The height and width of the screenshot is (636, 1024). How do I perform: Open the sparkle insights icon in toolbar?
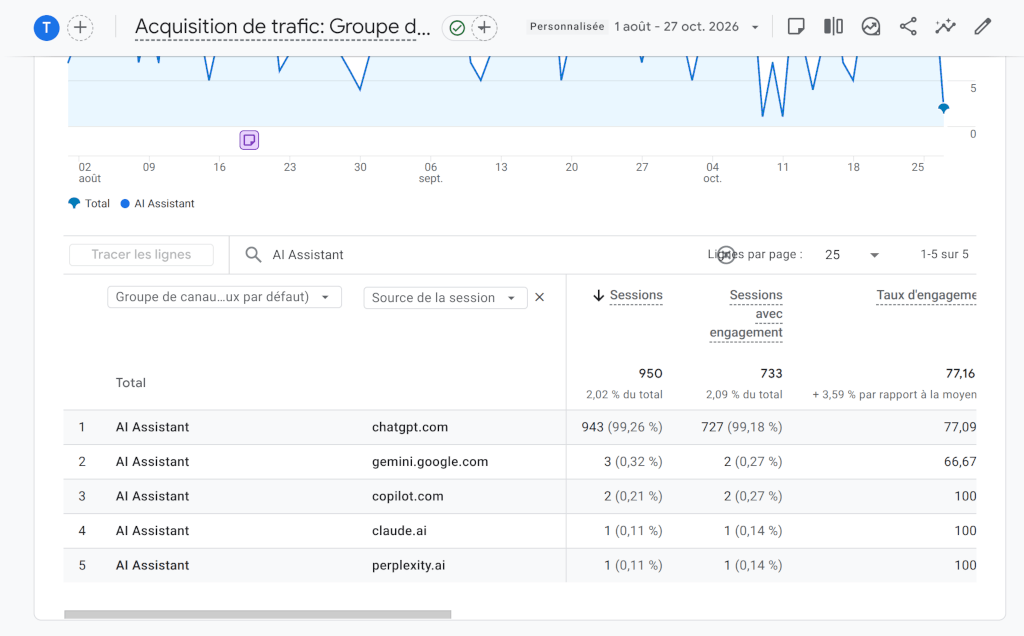(945, 27)
